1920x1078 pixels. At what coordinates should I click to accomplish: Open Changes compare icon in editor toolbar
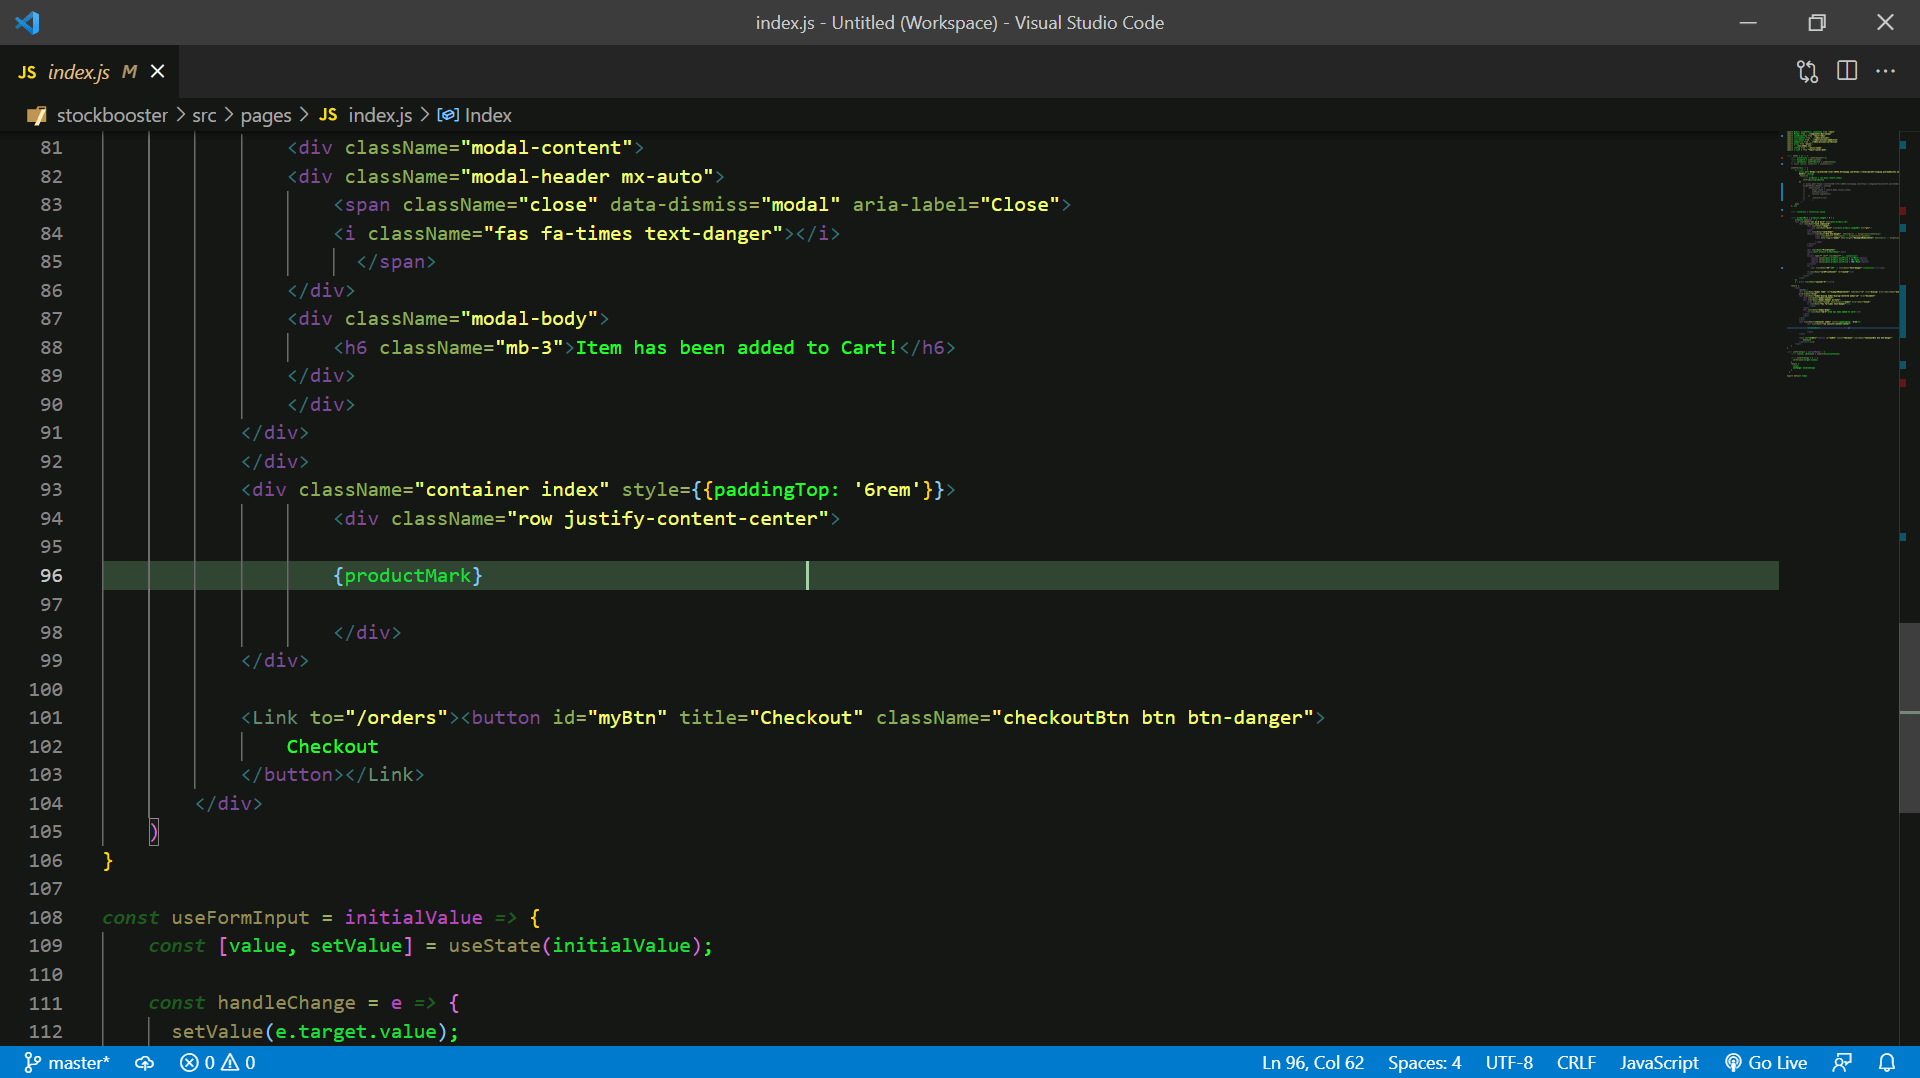coord(1807,71)
